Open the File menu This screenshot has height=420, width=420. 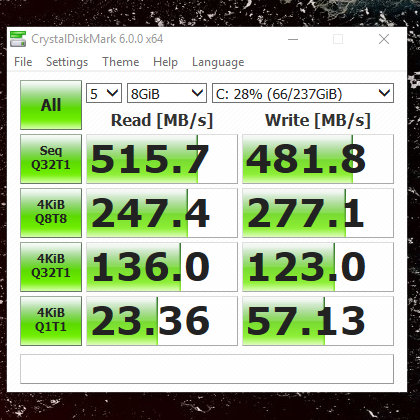pos(23,62)
